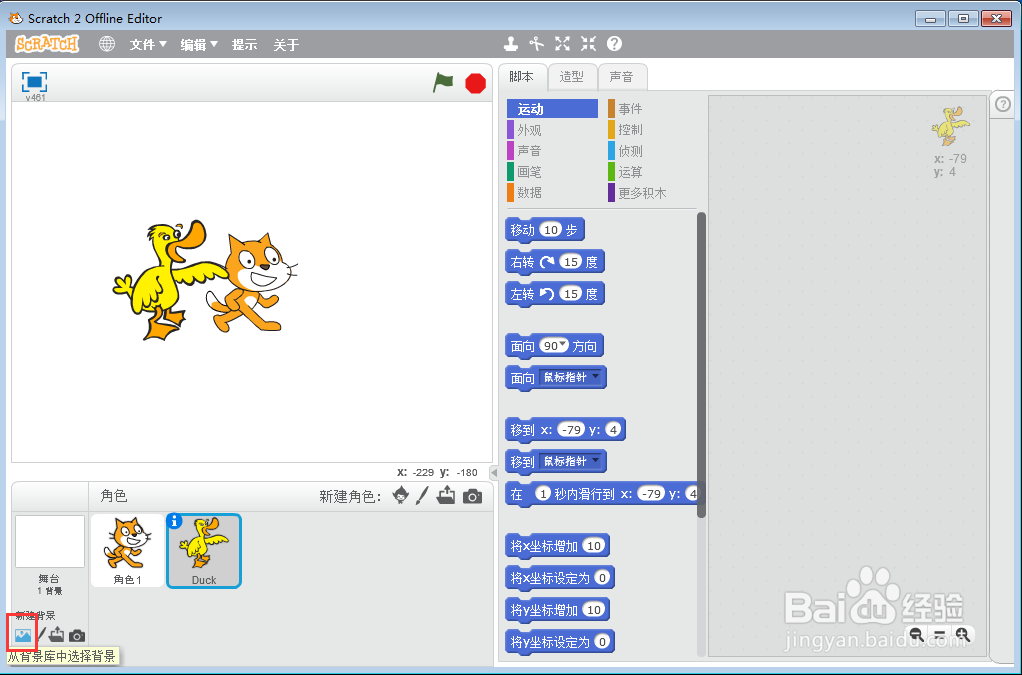Open the 文件 menu
1022x675 pixels.
(x=148, y=44)
